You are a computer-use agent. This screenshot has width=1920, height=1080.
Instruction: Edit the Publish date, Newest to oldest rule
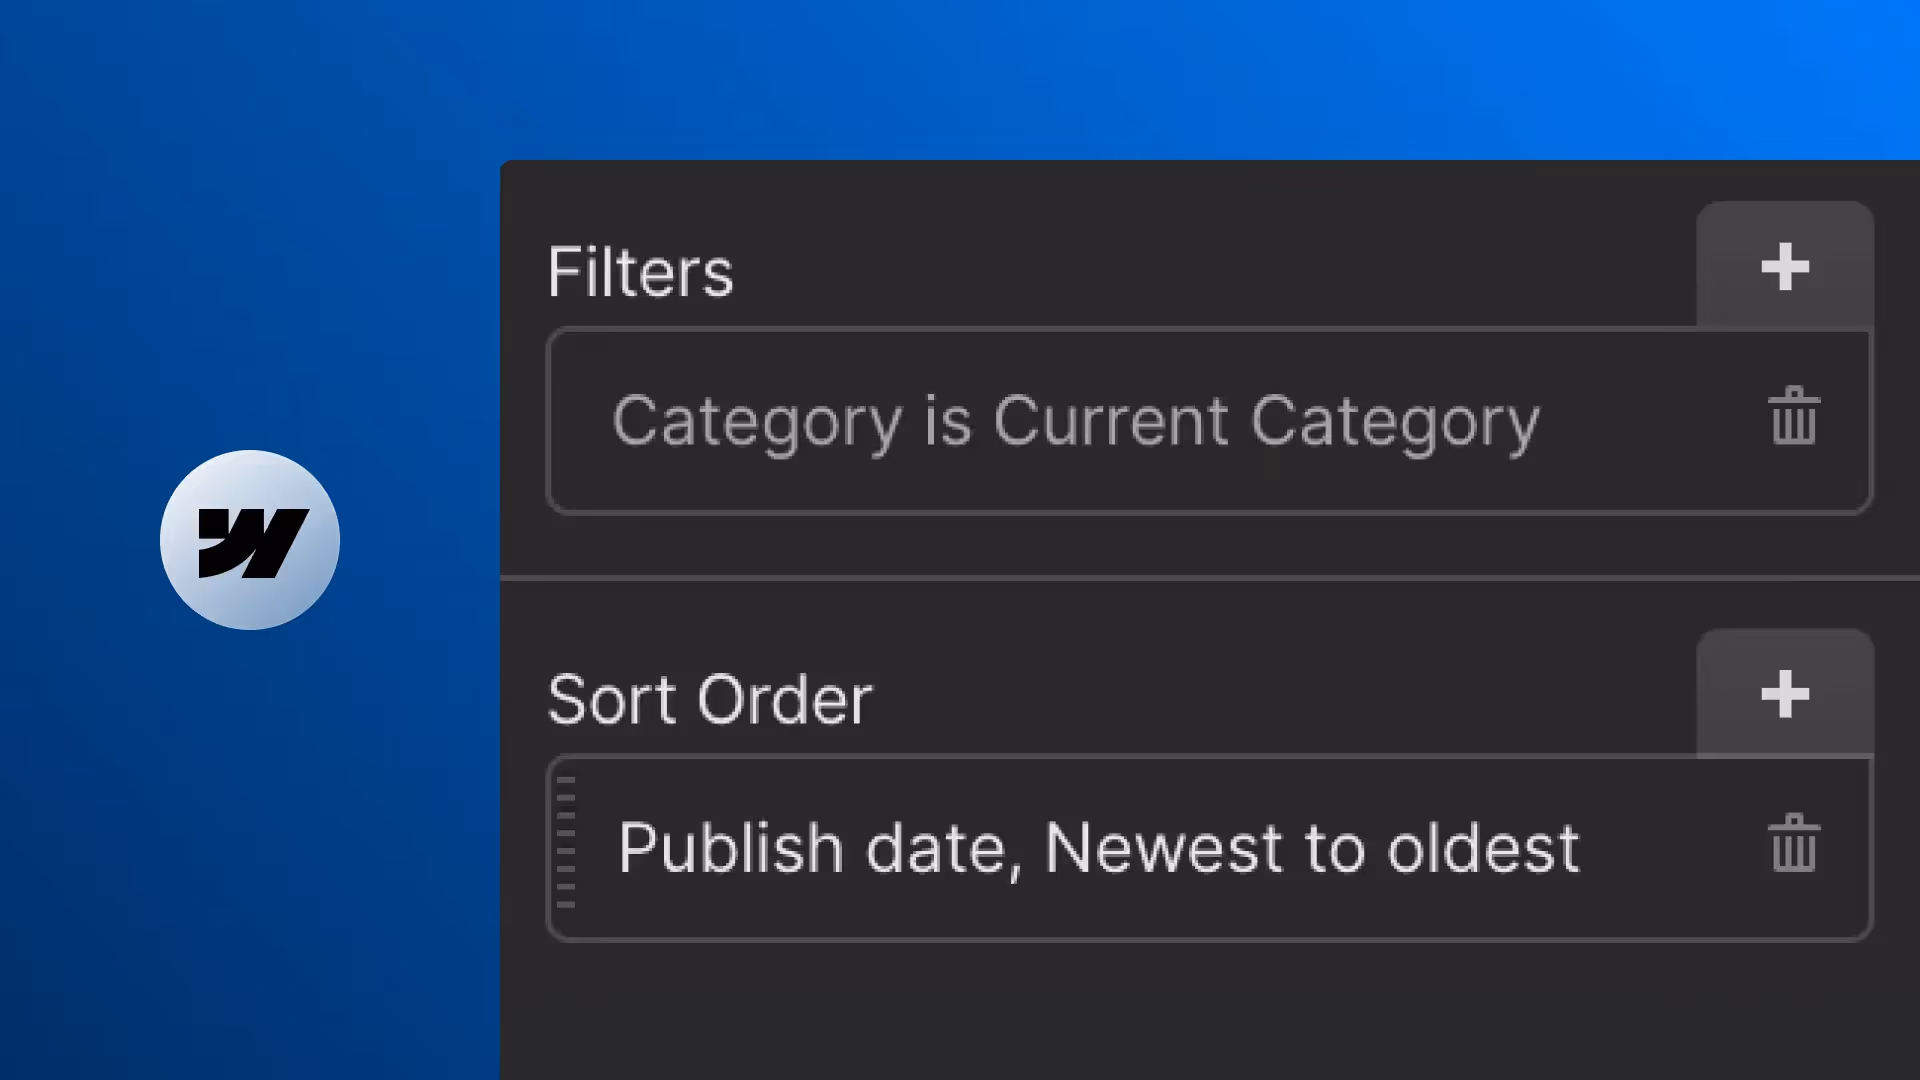click(1098, 848)
